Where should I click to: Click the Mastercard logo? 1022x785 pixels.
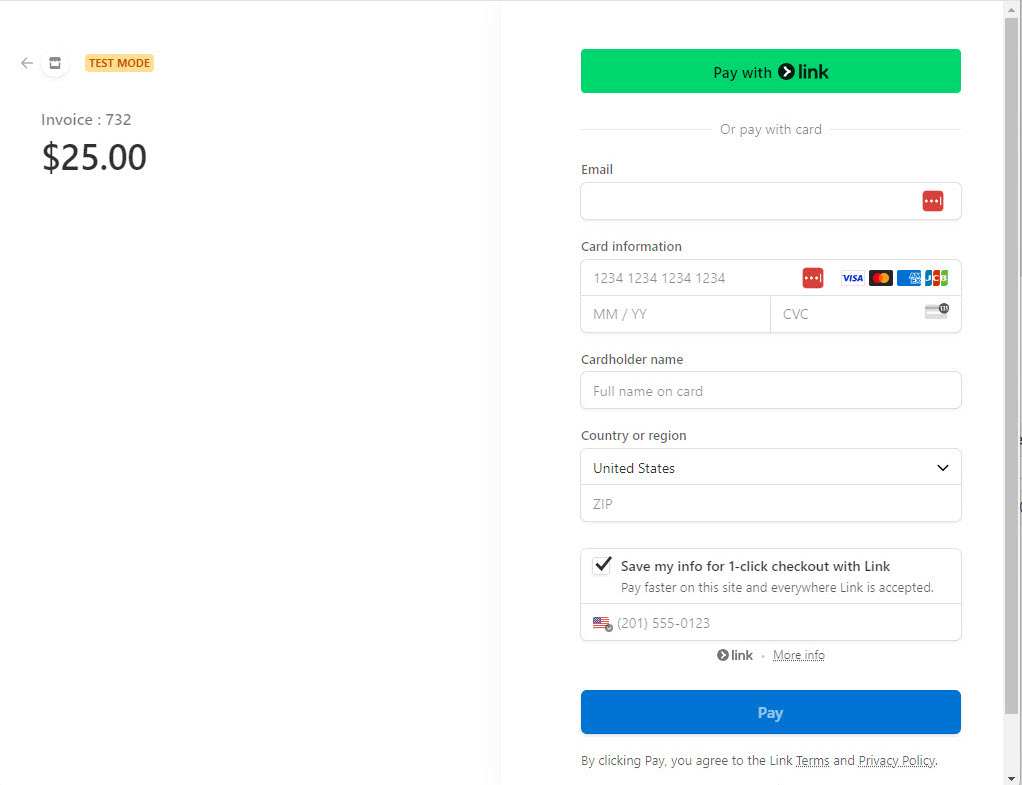pyautogui.click(x=881, y=278)
